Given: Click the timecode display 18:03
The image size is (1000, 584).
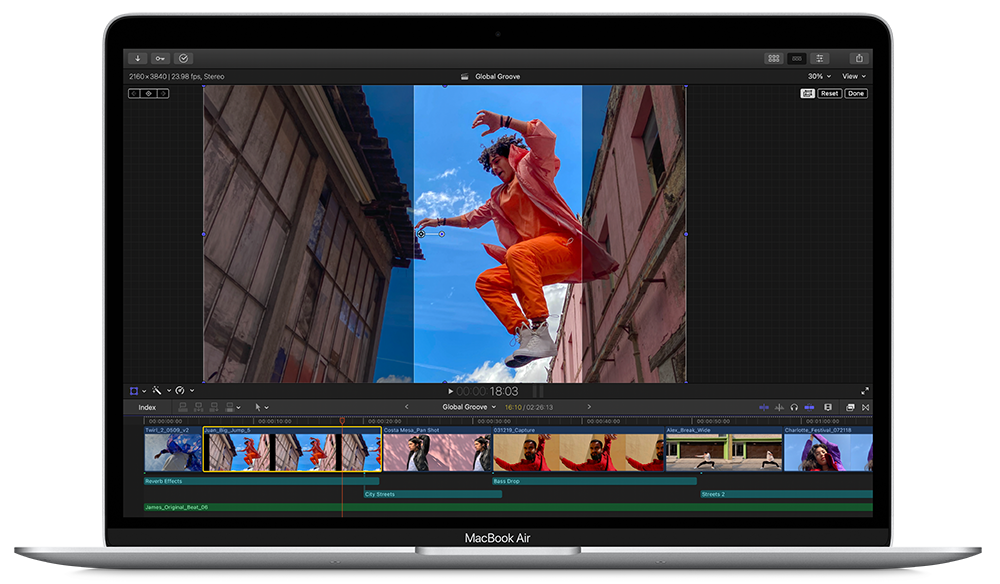Looking at the screenshot, I should pos(487,391).
